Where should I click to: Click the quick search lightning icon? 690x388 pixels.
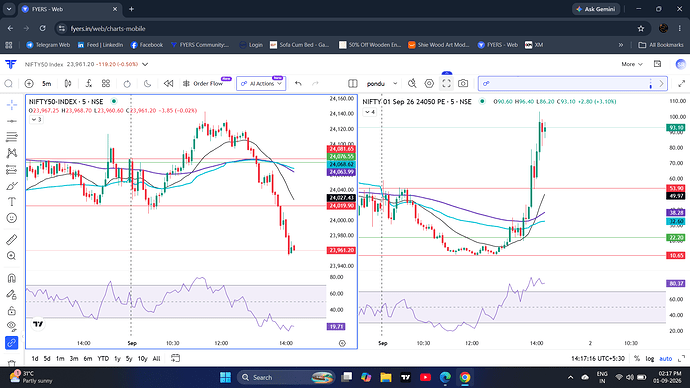(412, 84)
